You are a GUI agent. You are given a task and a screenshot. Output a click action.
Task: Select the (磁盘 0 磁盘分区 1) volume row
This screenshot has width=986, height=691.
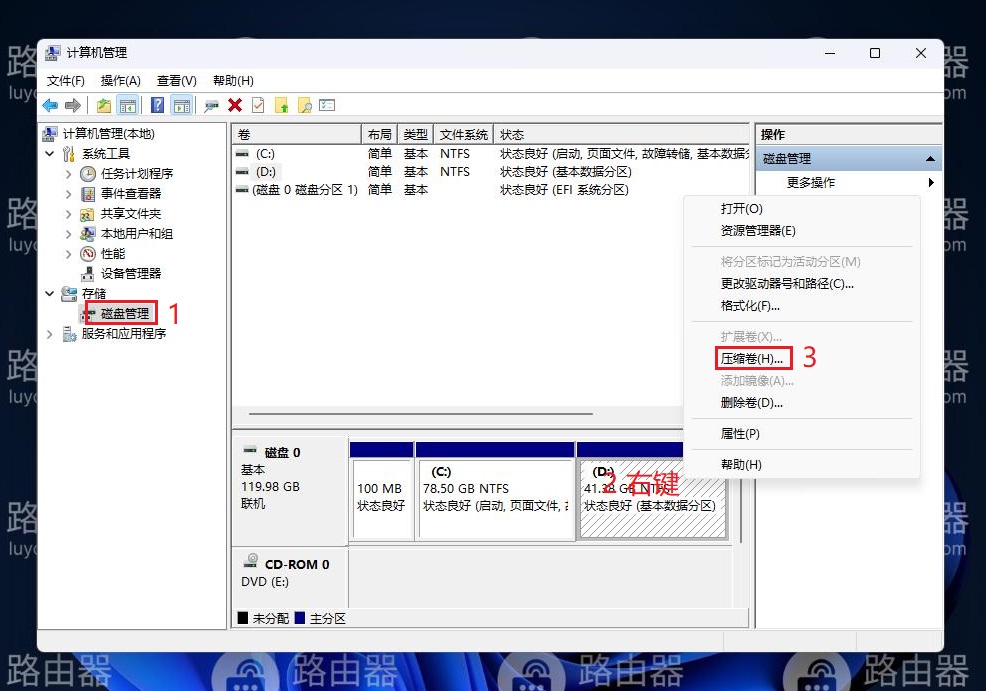coord(490,190)
